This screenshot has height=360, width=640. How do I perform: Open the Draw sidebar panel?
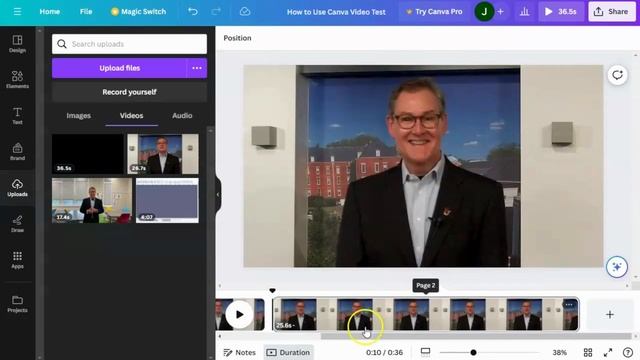(x=17, y=224)
